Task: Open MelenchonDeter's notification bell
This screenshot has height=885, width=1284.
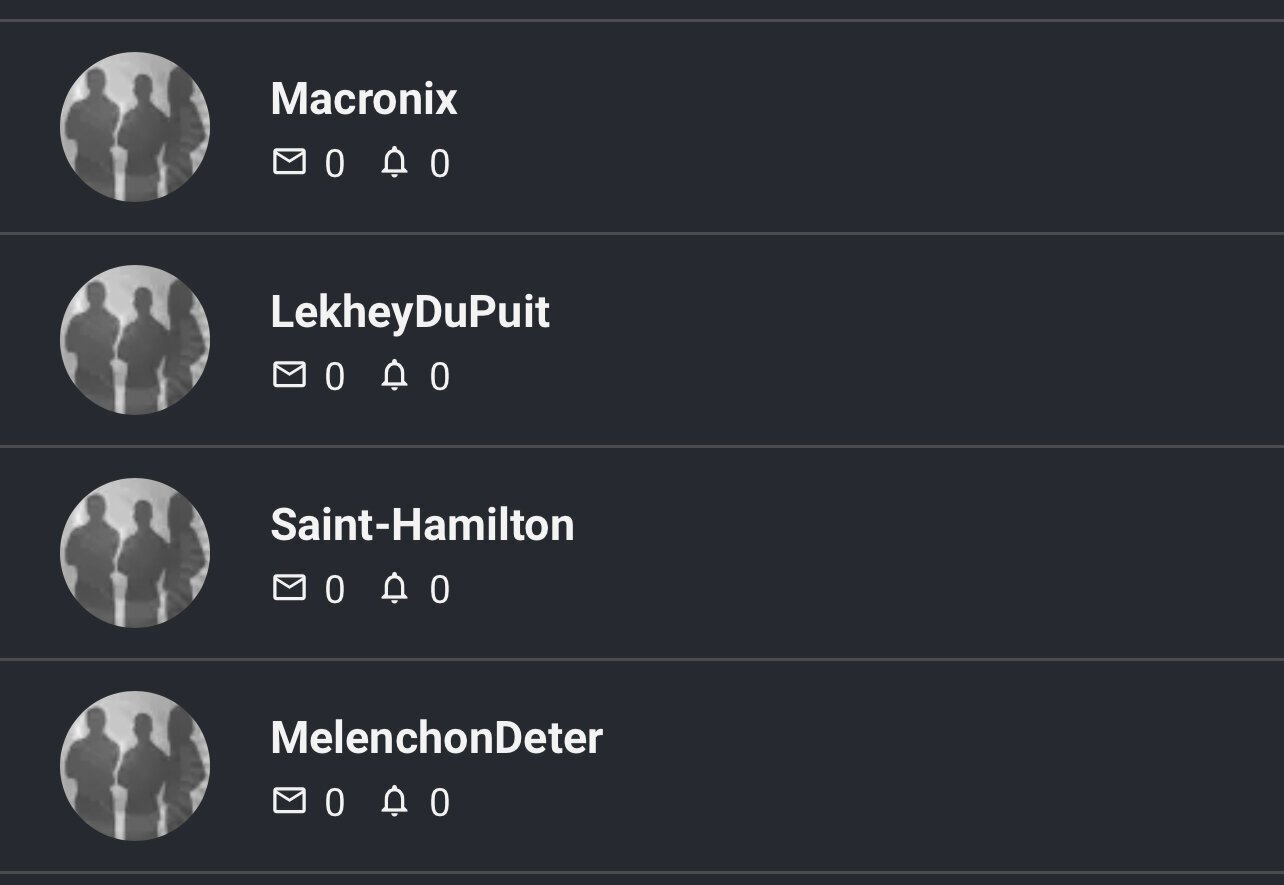Action: 395,800
